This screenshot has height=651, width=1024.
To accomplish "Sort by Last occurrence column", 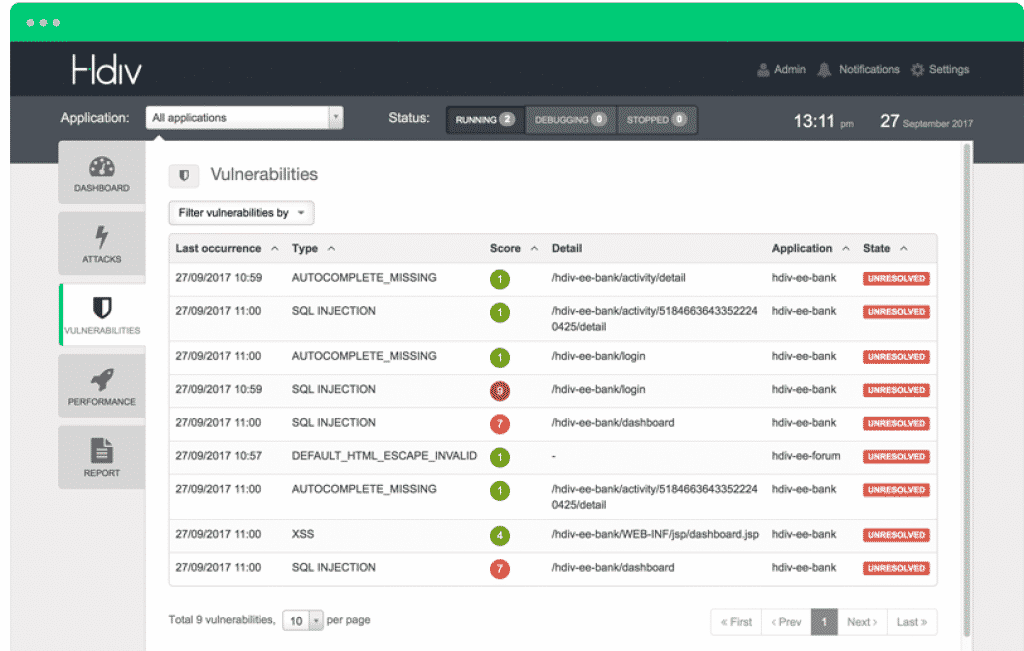I will (x=227, y=248).
